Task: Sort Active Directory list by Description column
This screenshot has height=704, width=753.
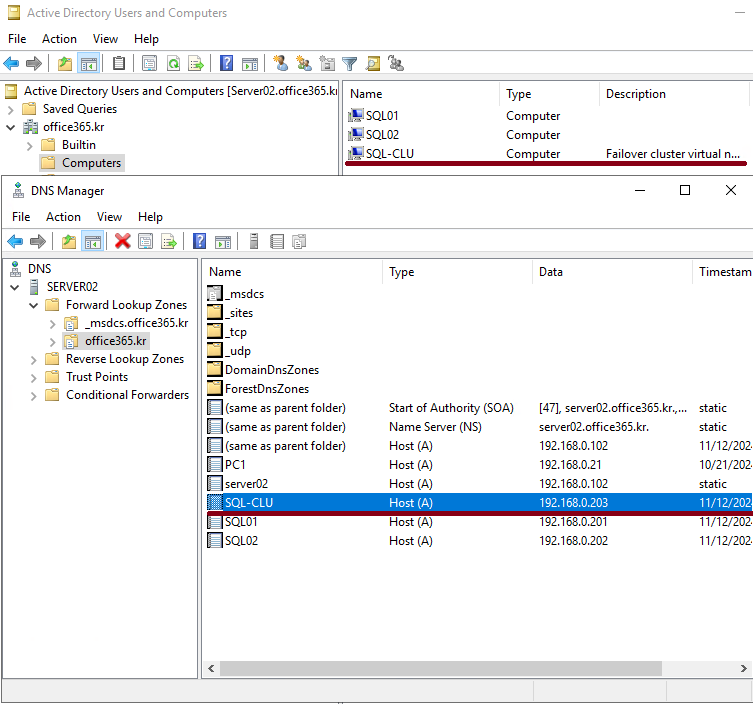Action: (674, 94)
